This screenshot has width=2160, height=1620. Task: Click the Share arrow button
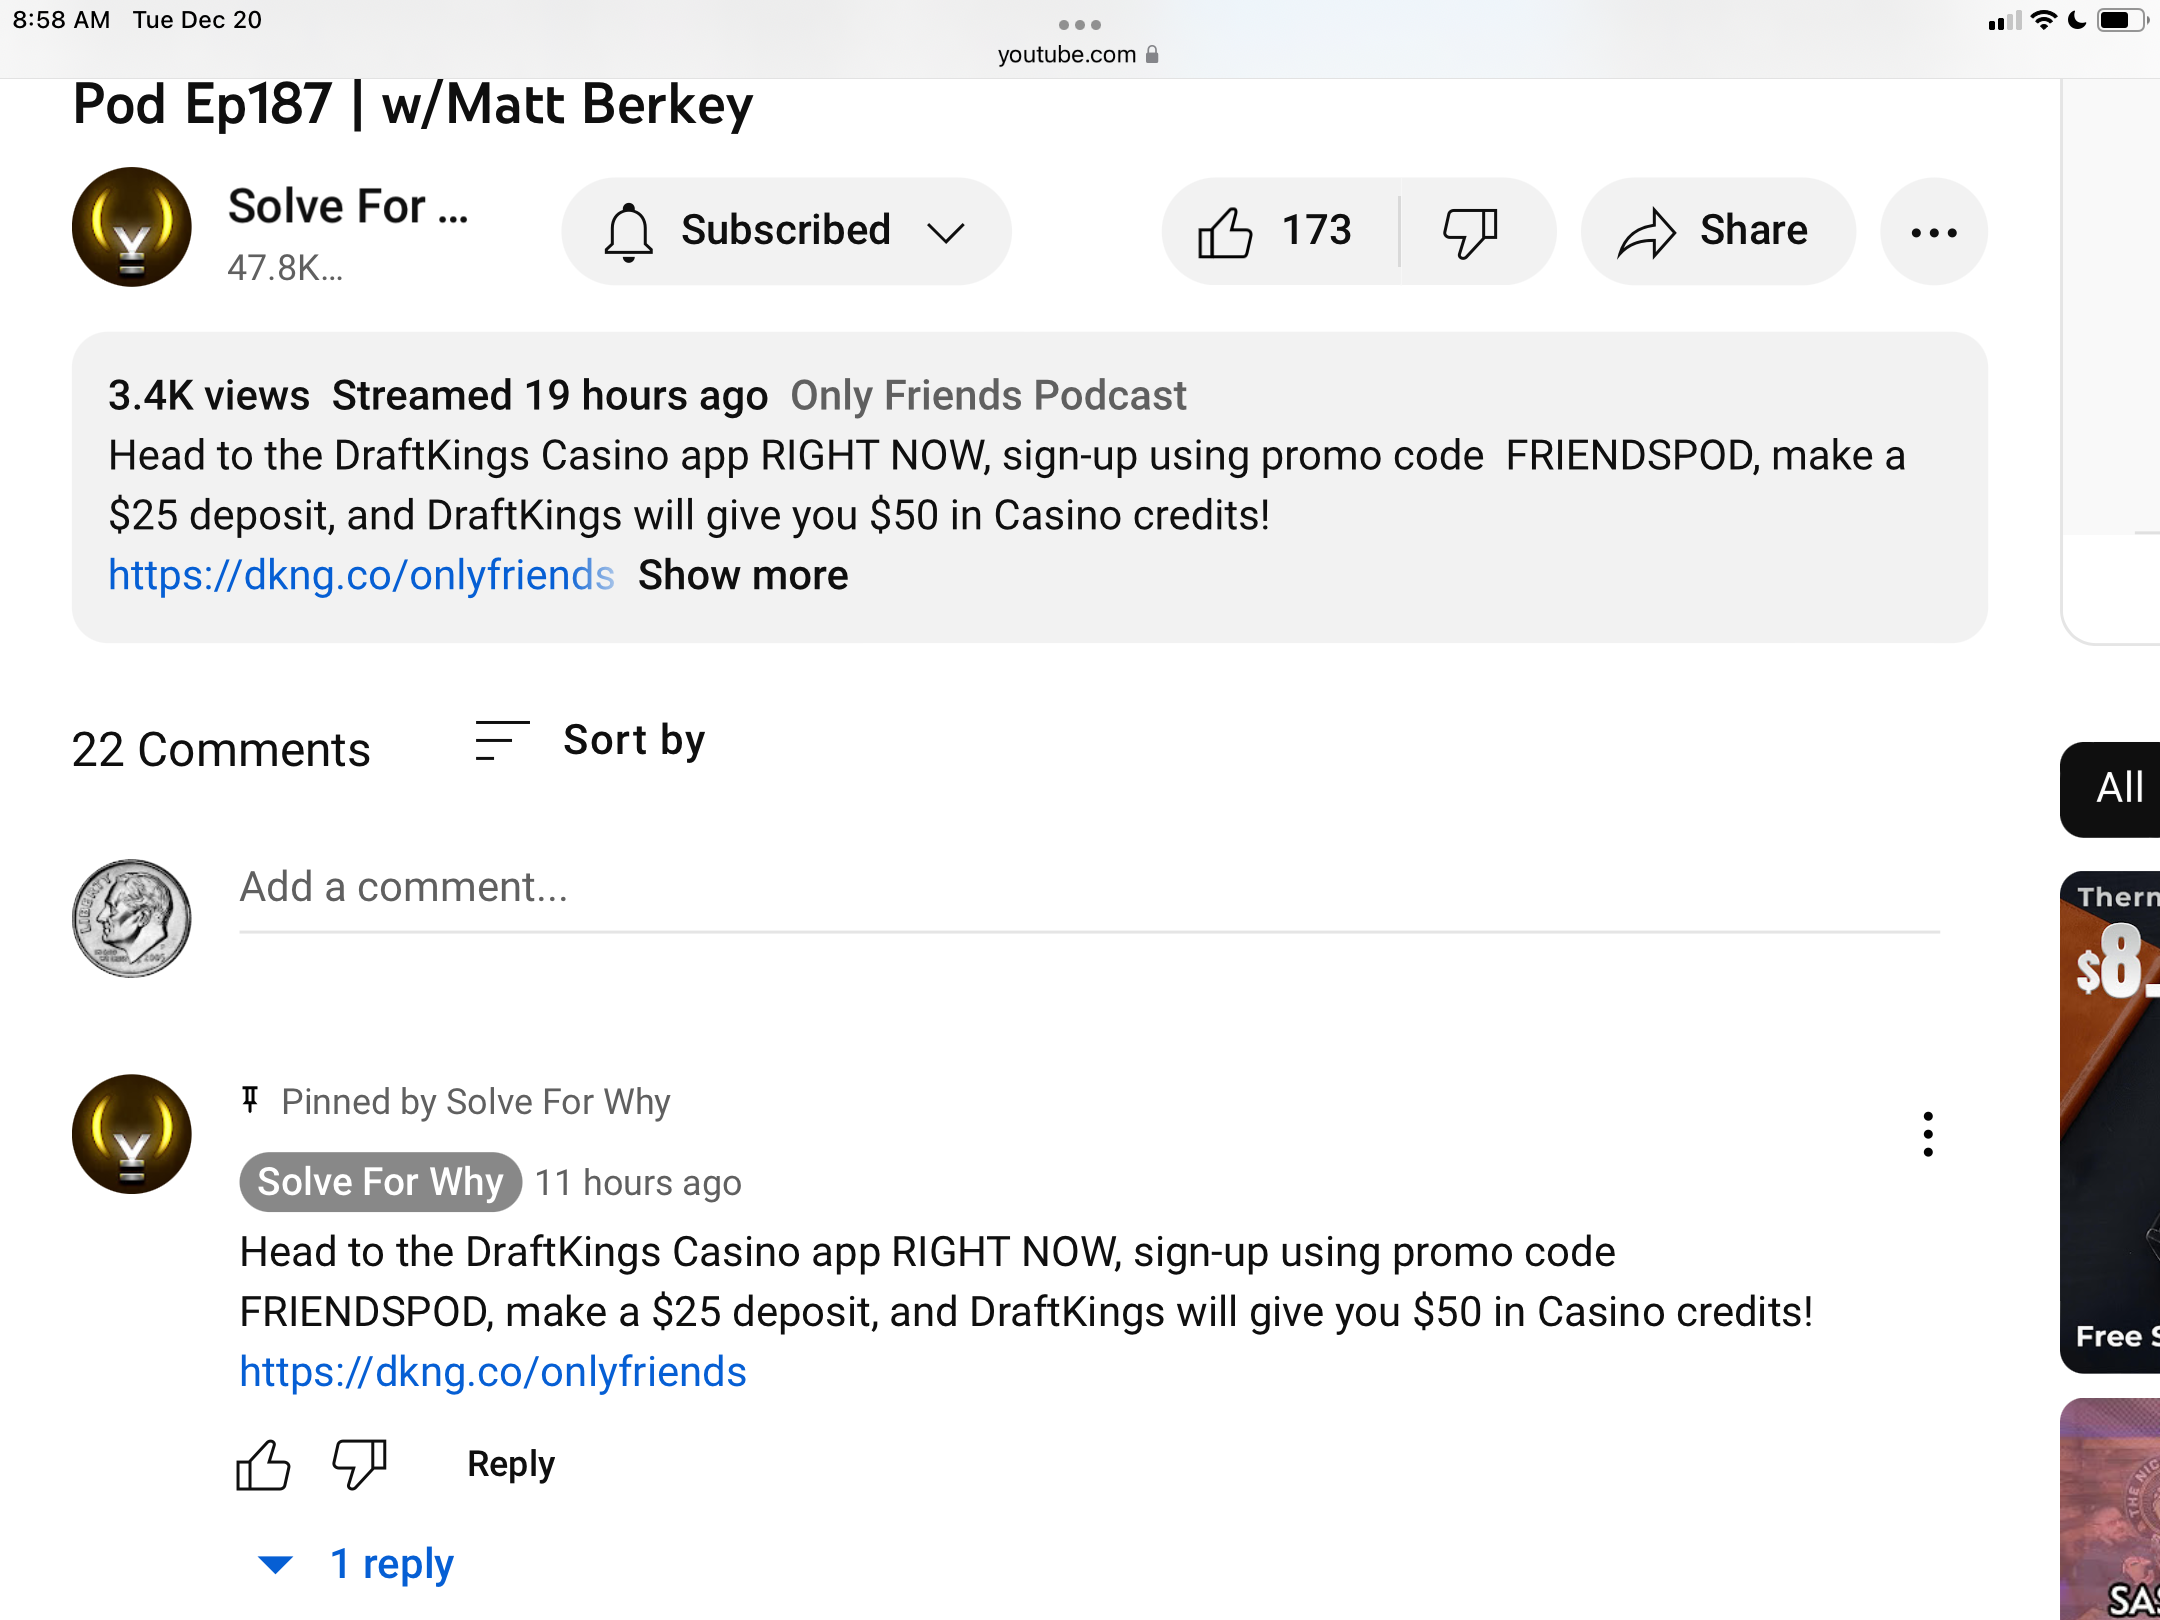1718,232
